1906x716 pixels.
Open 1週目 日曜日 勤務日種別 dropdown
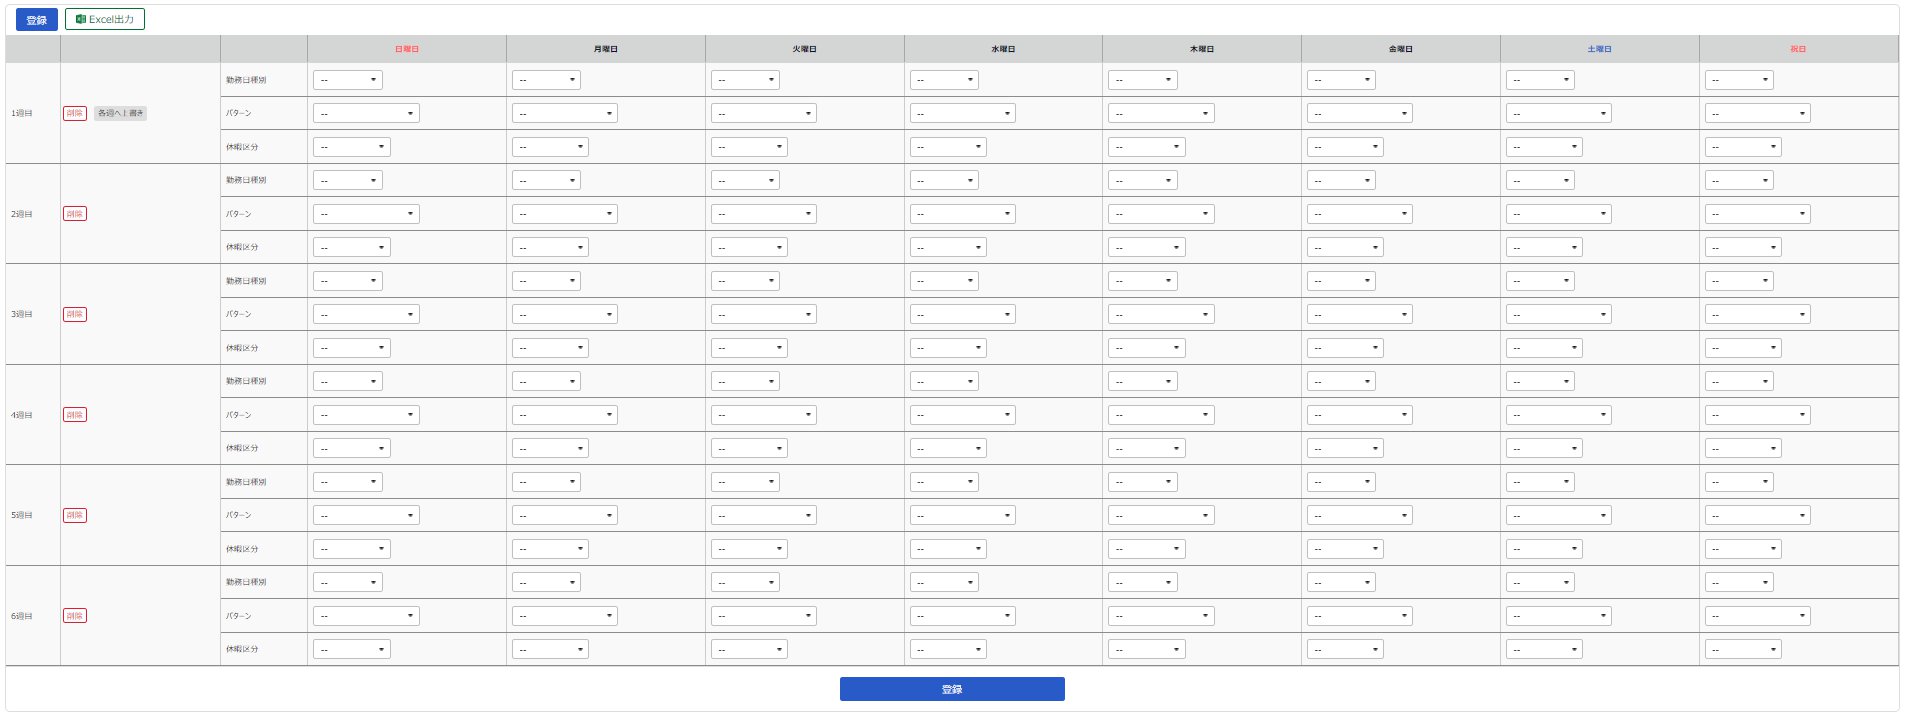coord(348,80)
